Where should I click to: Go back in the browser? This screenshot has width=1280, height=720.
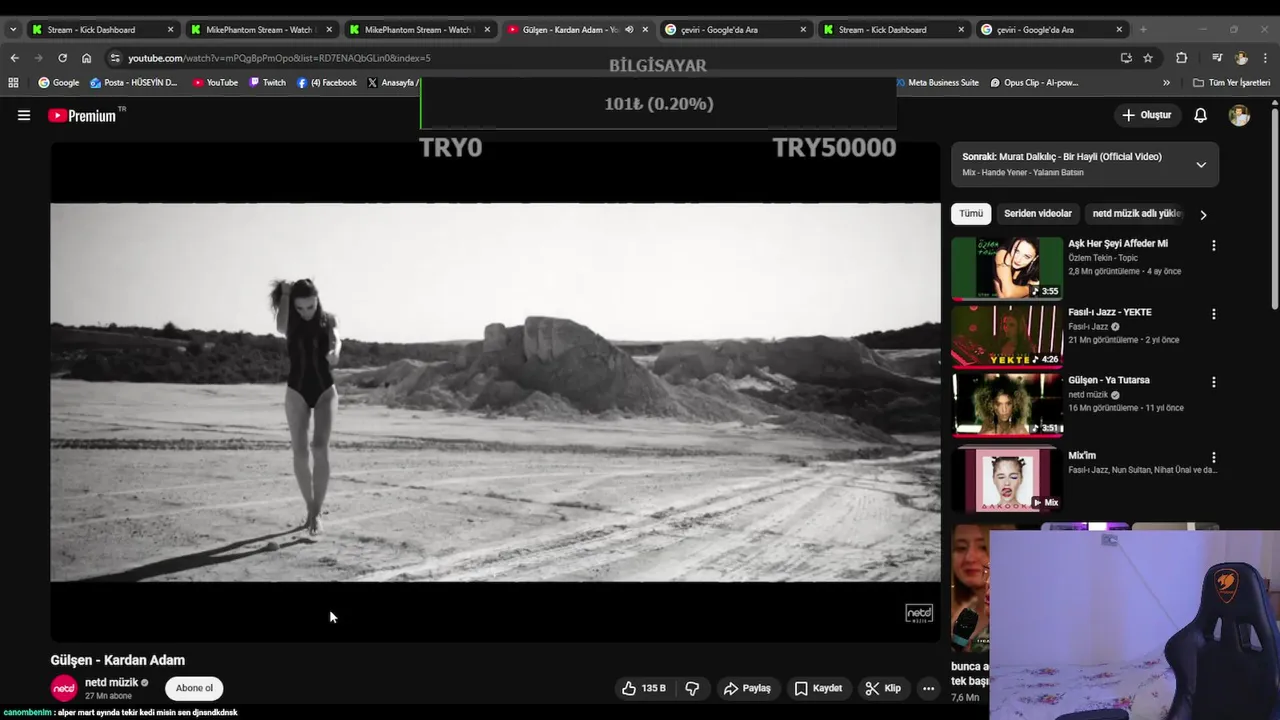(14, 58)
